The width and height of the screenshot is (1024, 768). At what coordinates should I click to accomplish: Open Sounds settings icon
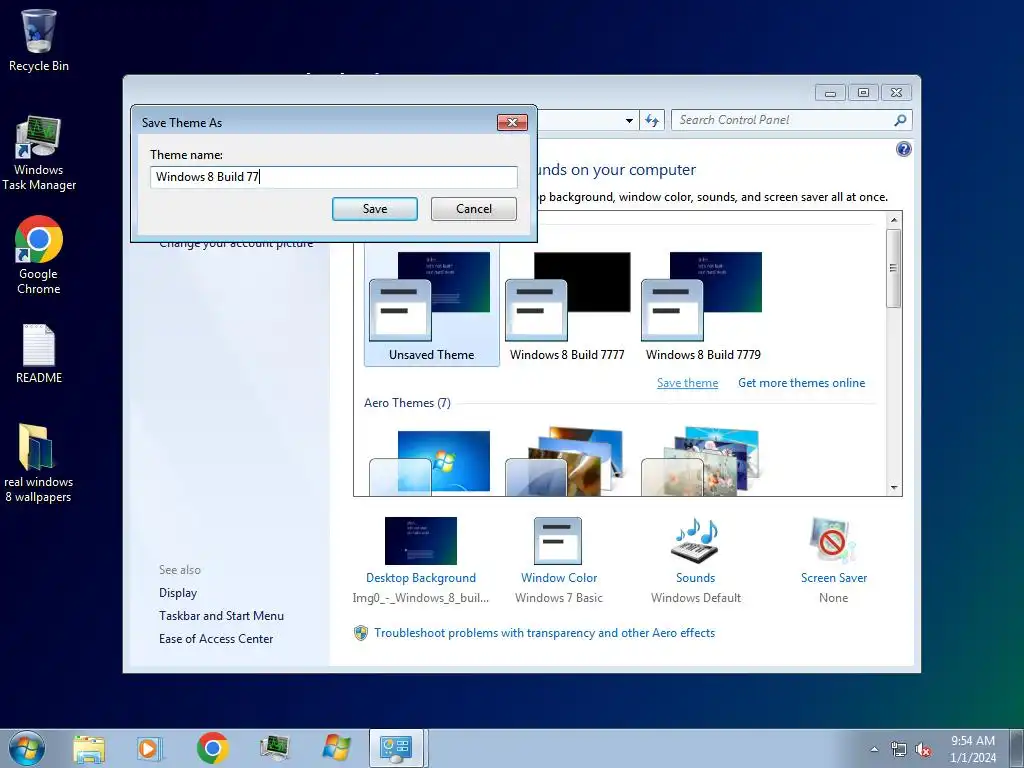(x=695, y=541)
